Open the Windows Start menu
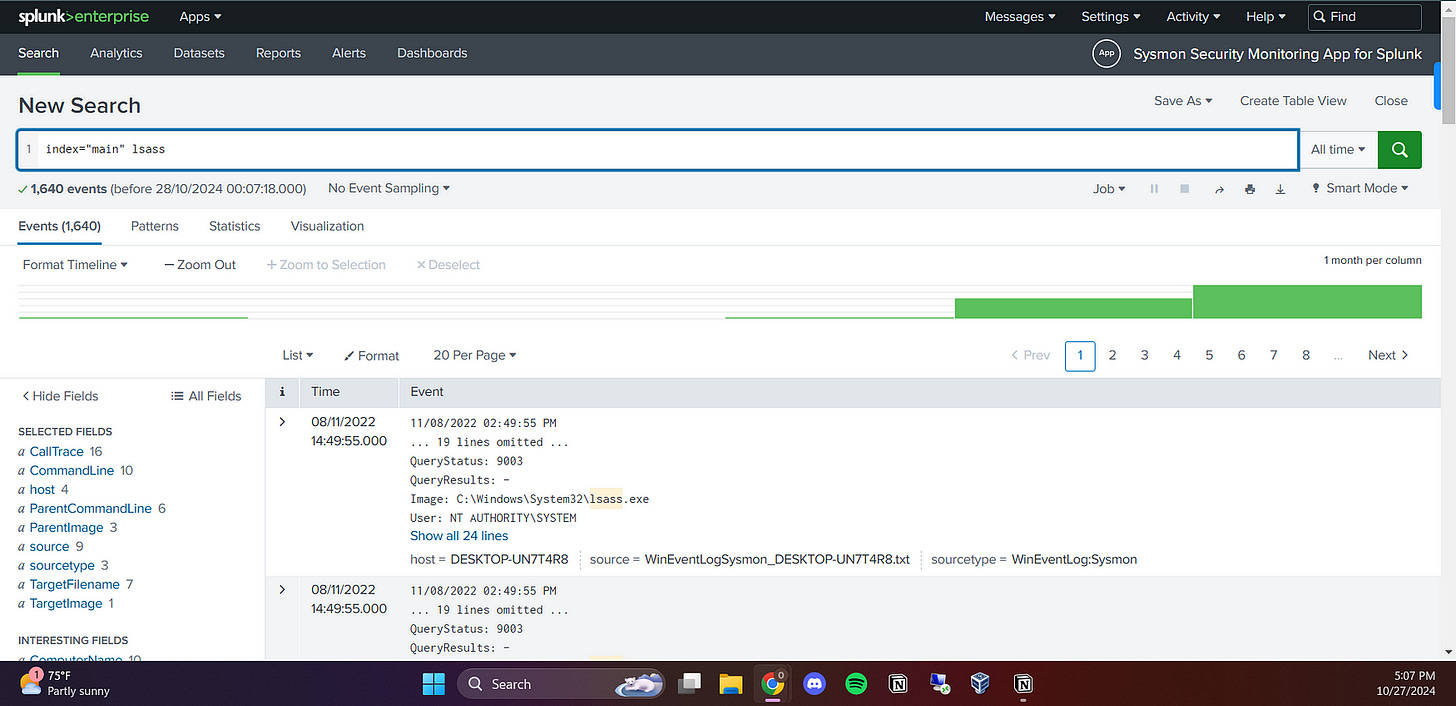 434,684
